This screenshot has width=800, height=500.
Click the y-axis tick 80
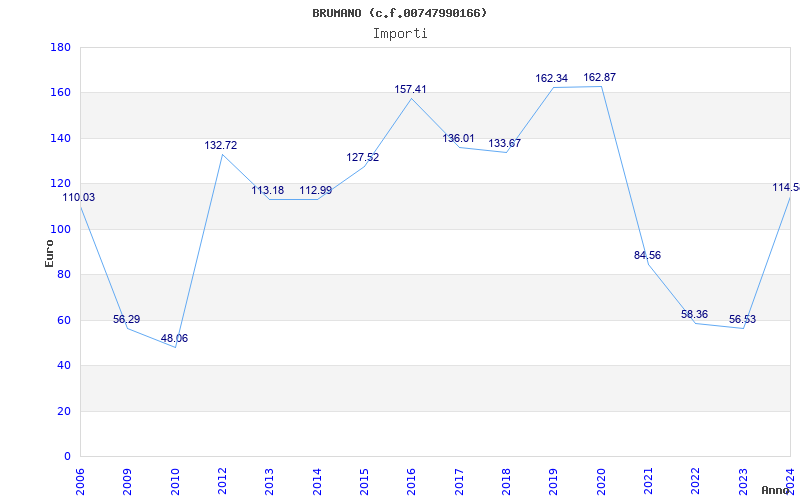click(x=63, y=274)
